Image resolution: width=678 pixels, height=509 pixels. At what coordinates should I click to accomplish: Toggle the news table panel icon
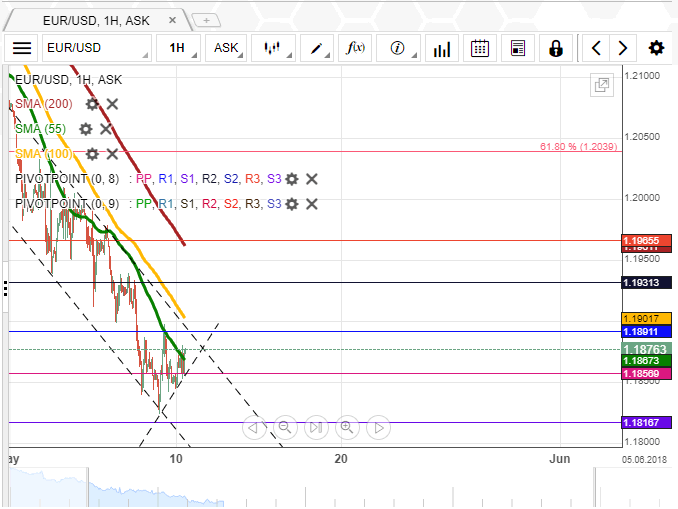point(517,48)
